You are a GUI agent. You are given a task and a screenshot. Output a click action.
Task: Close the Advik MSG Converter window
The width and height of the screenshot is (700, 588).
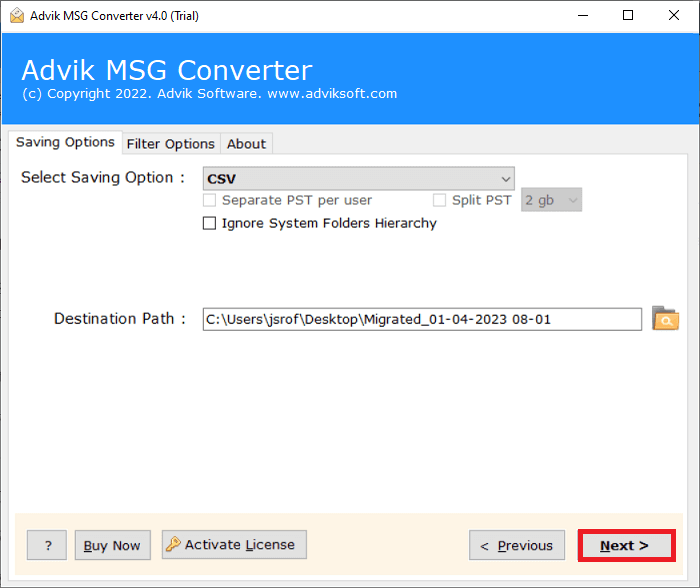(x=674, y=16)
